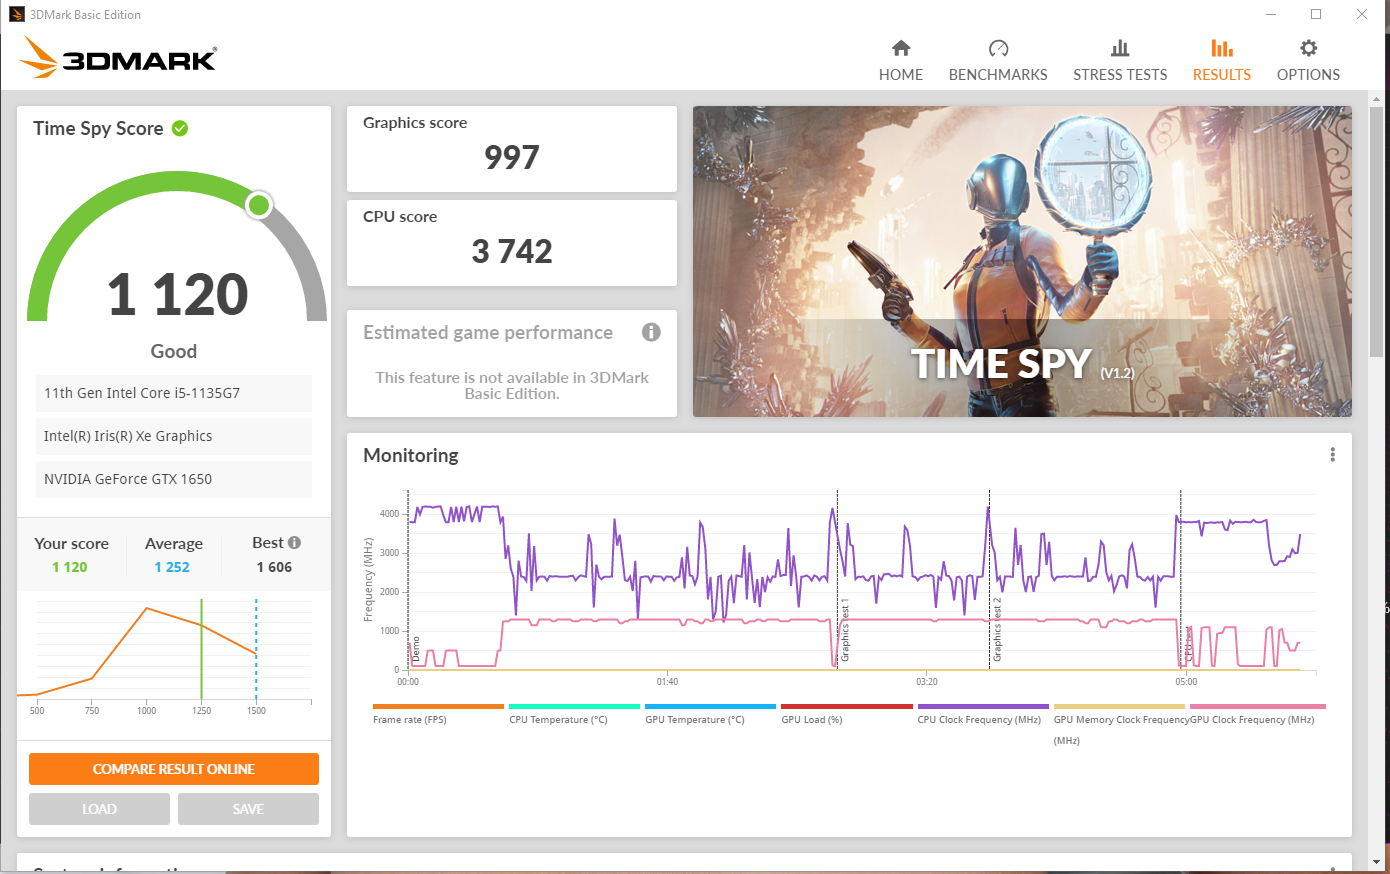This screenshot has height=874, width=1390.
Task: Click the purple CPU Clock color bar
Action: 983,706
